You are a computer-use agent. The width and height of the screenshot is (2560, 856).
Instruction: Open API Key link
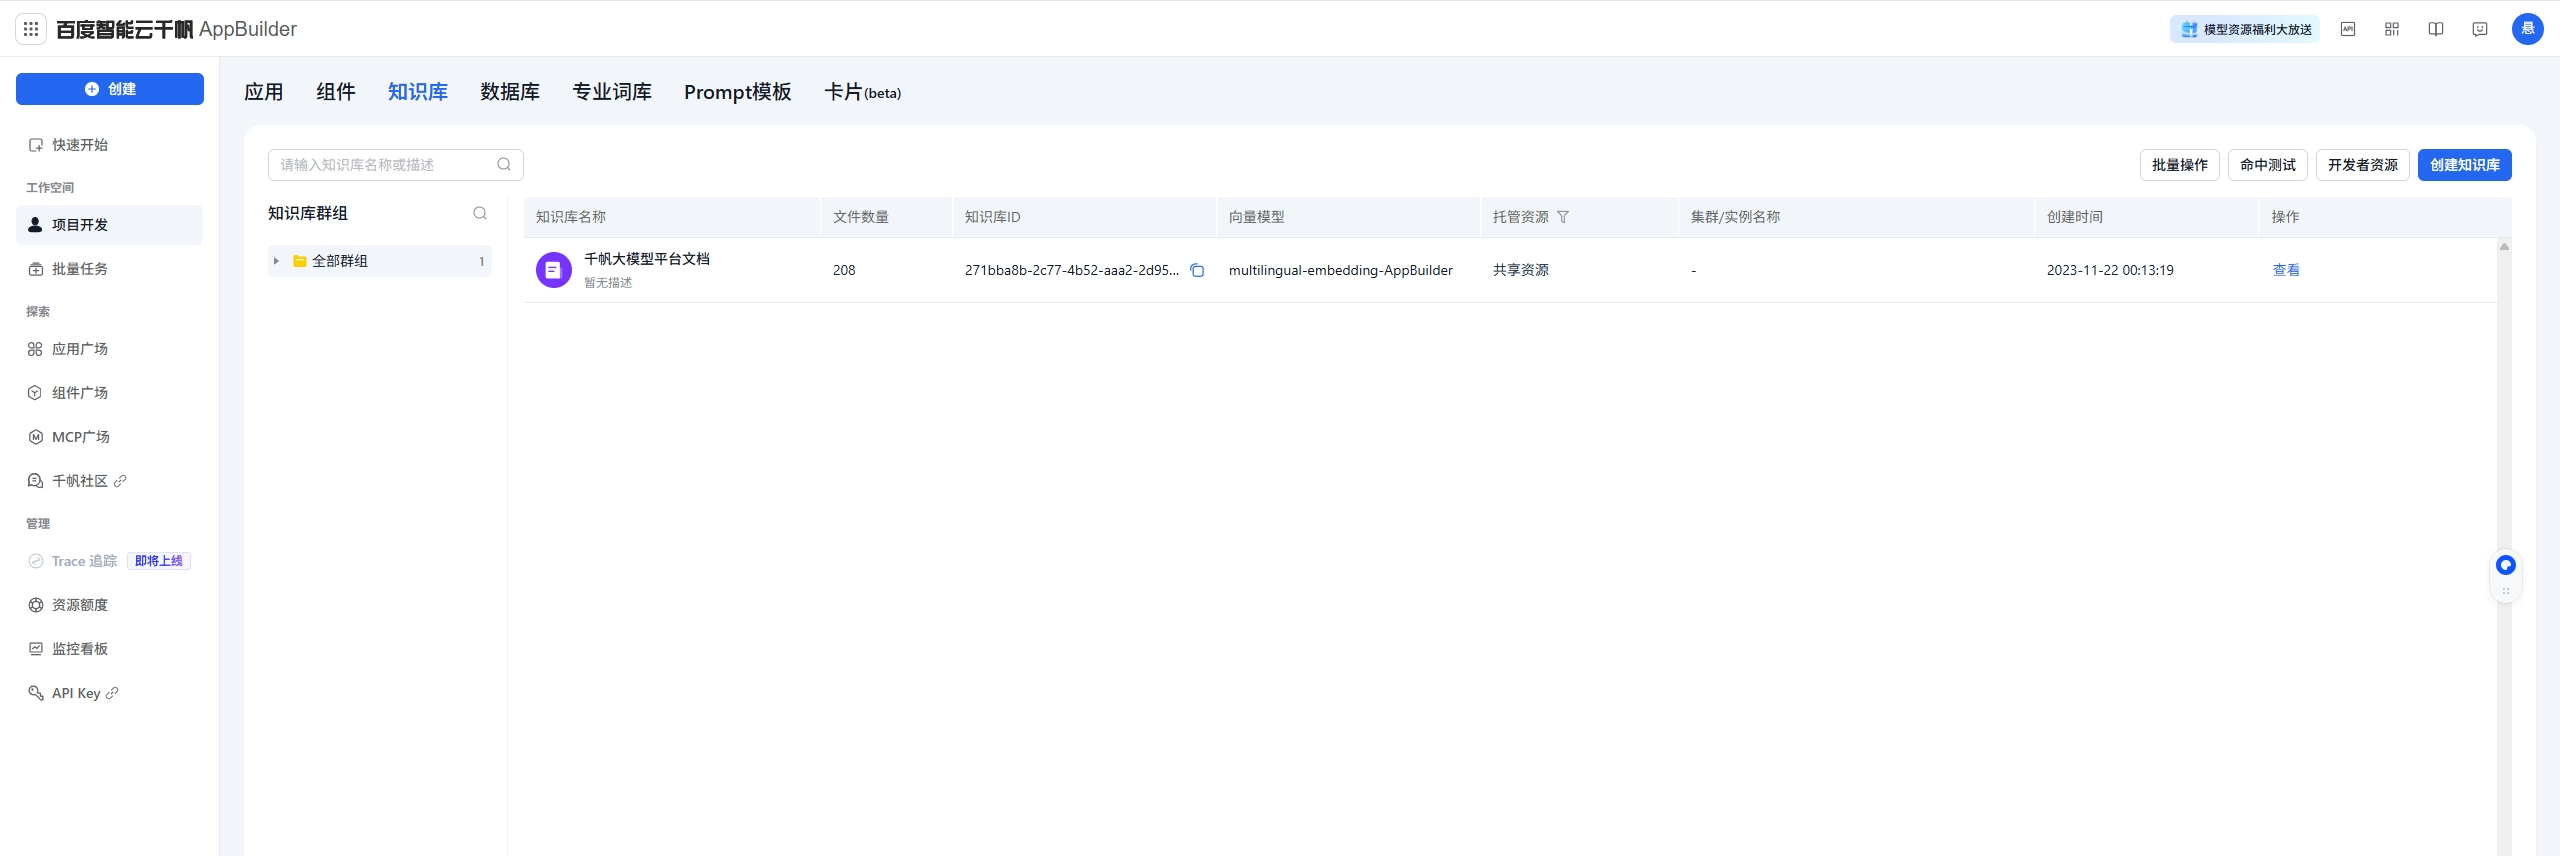click(x=110, y=693)
